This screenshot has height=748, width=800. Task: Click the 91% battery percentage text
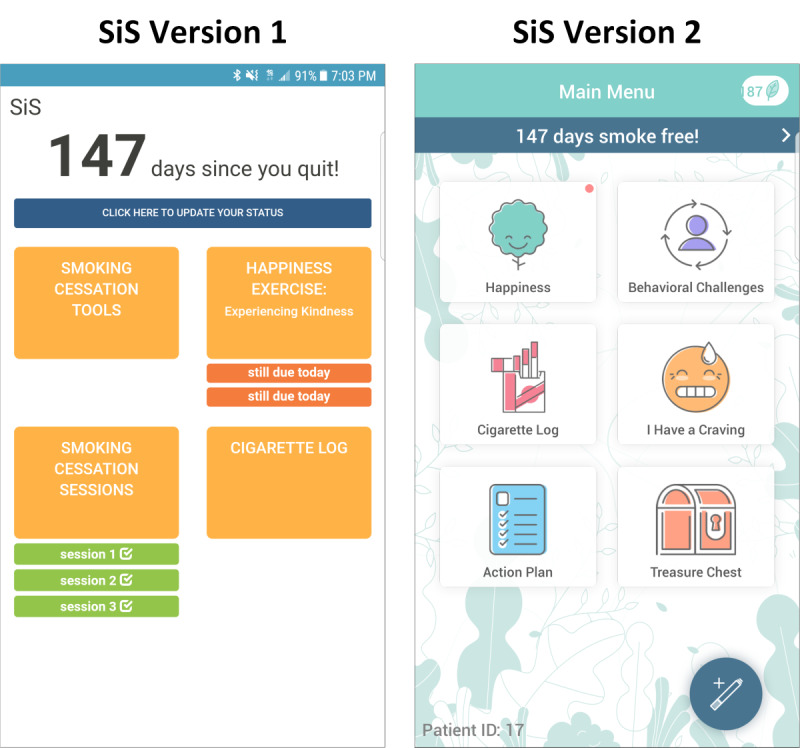305,76
